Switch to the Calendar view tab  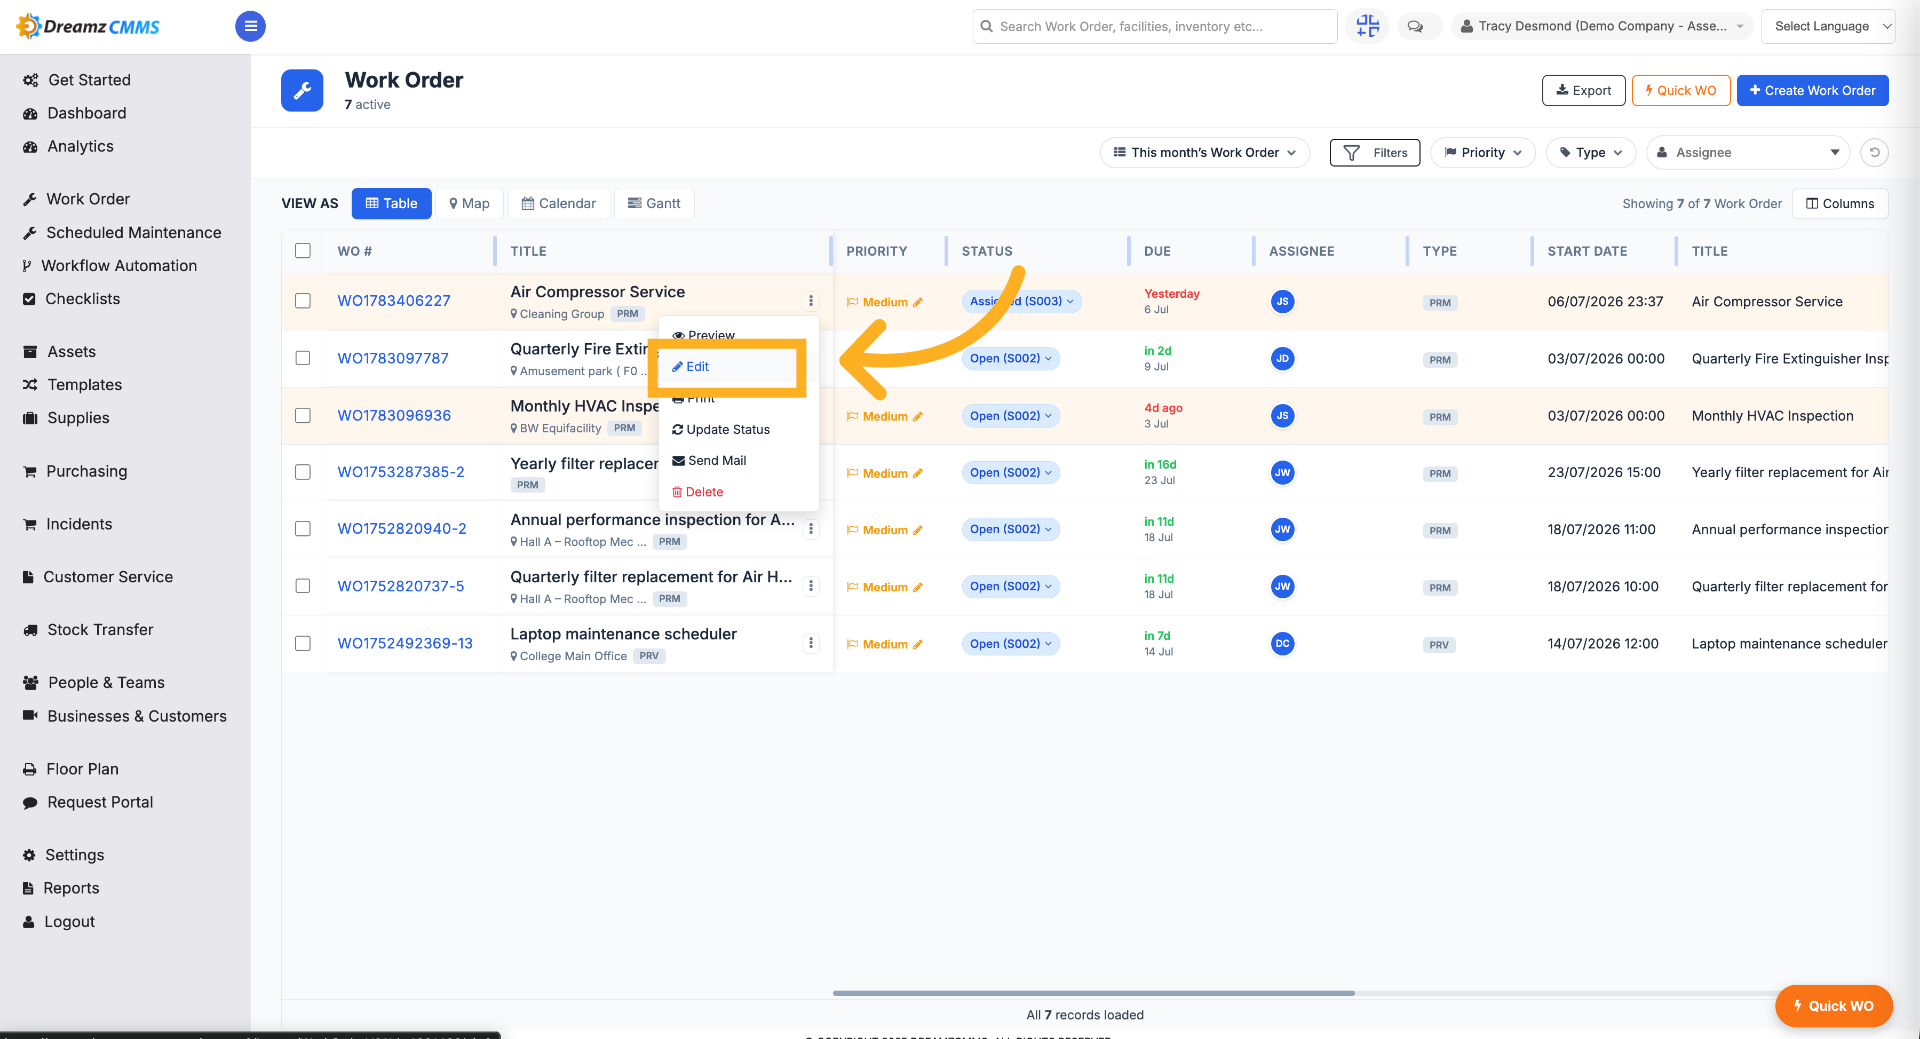[x=559, y=203]
